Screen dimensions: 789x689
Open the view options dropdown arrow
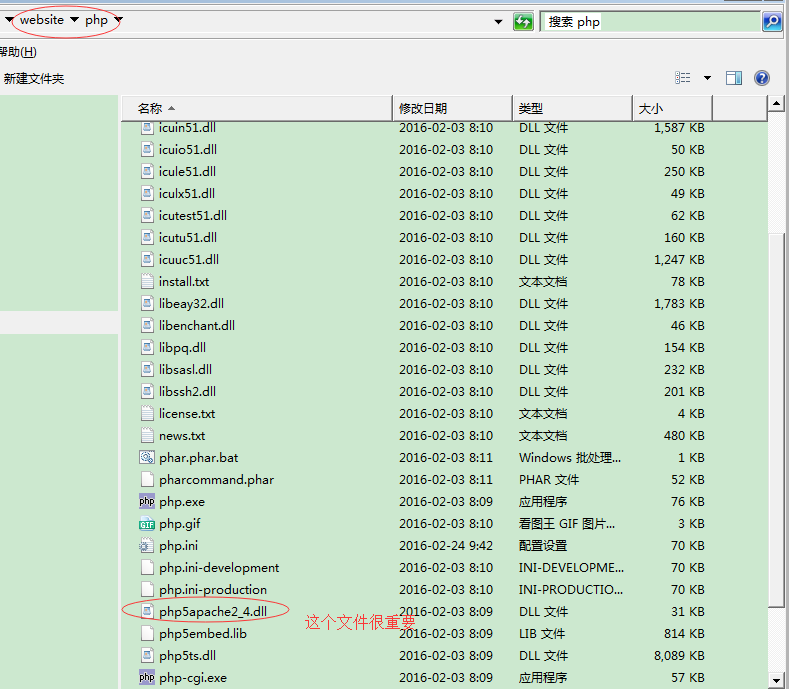pos(707,78)
